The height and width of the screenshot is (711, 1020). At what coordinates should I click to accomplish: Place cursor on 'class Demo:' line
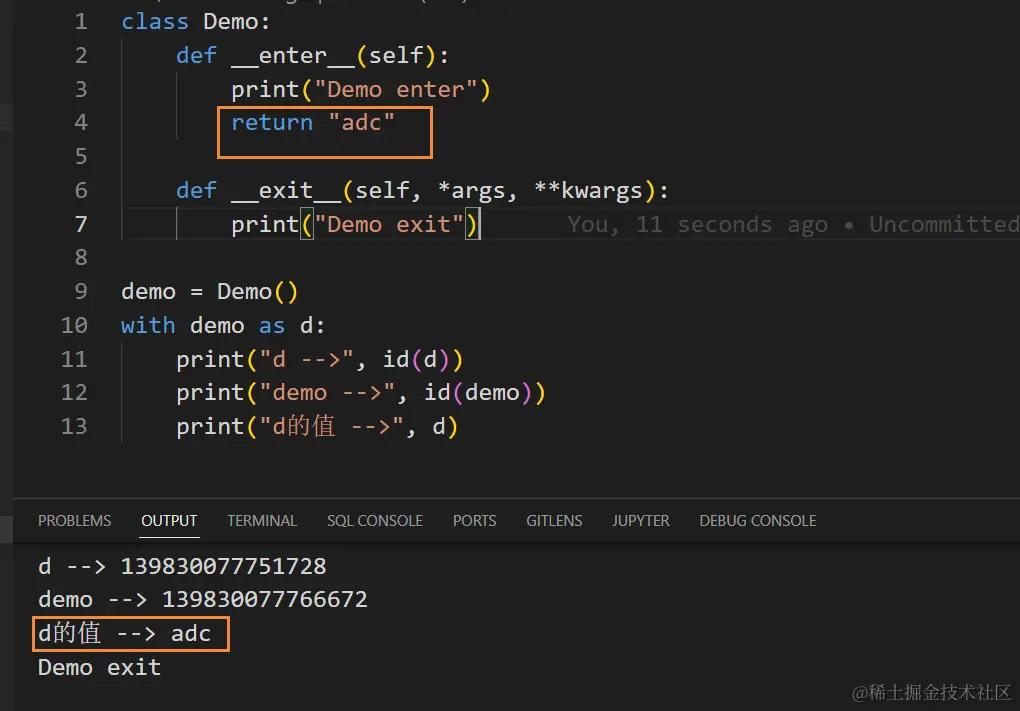[x=196, y=21]
